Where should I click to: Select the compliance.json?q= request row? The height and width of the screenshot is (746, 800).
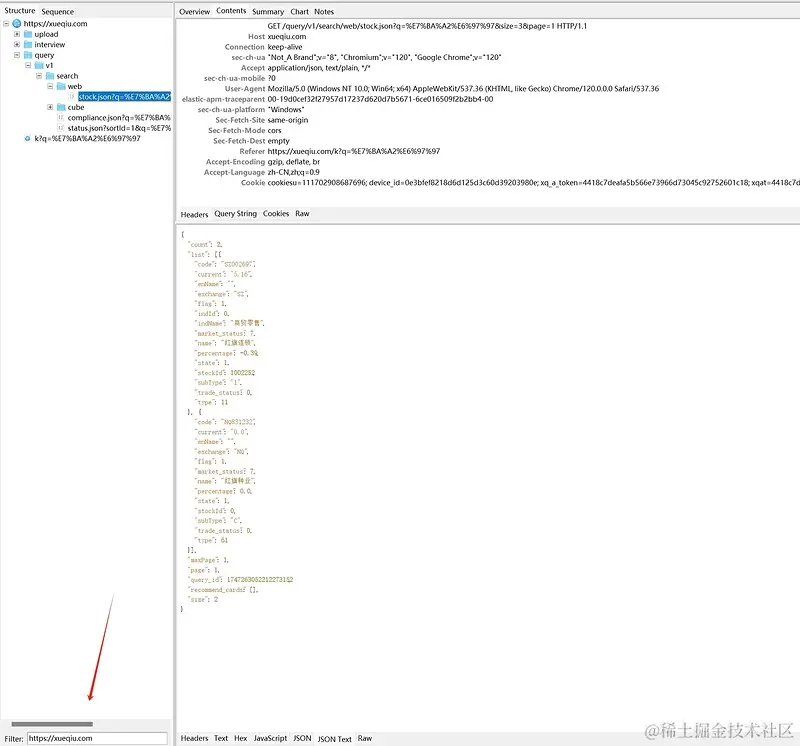point(119,118)
